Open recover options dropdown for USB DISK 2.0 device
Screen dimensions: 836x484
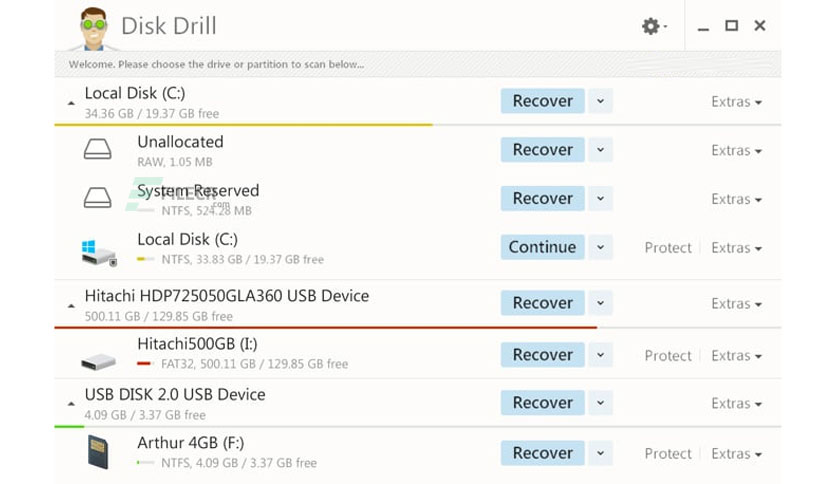tap(600, 402)
